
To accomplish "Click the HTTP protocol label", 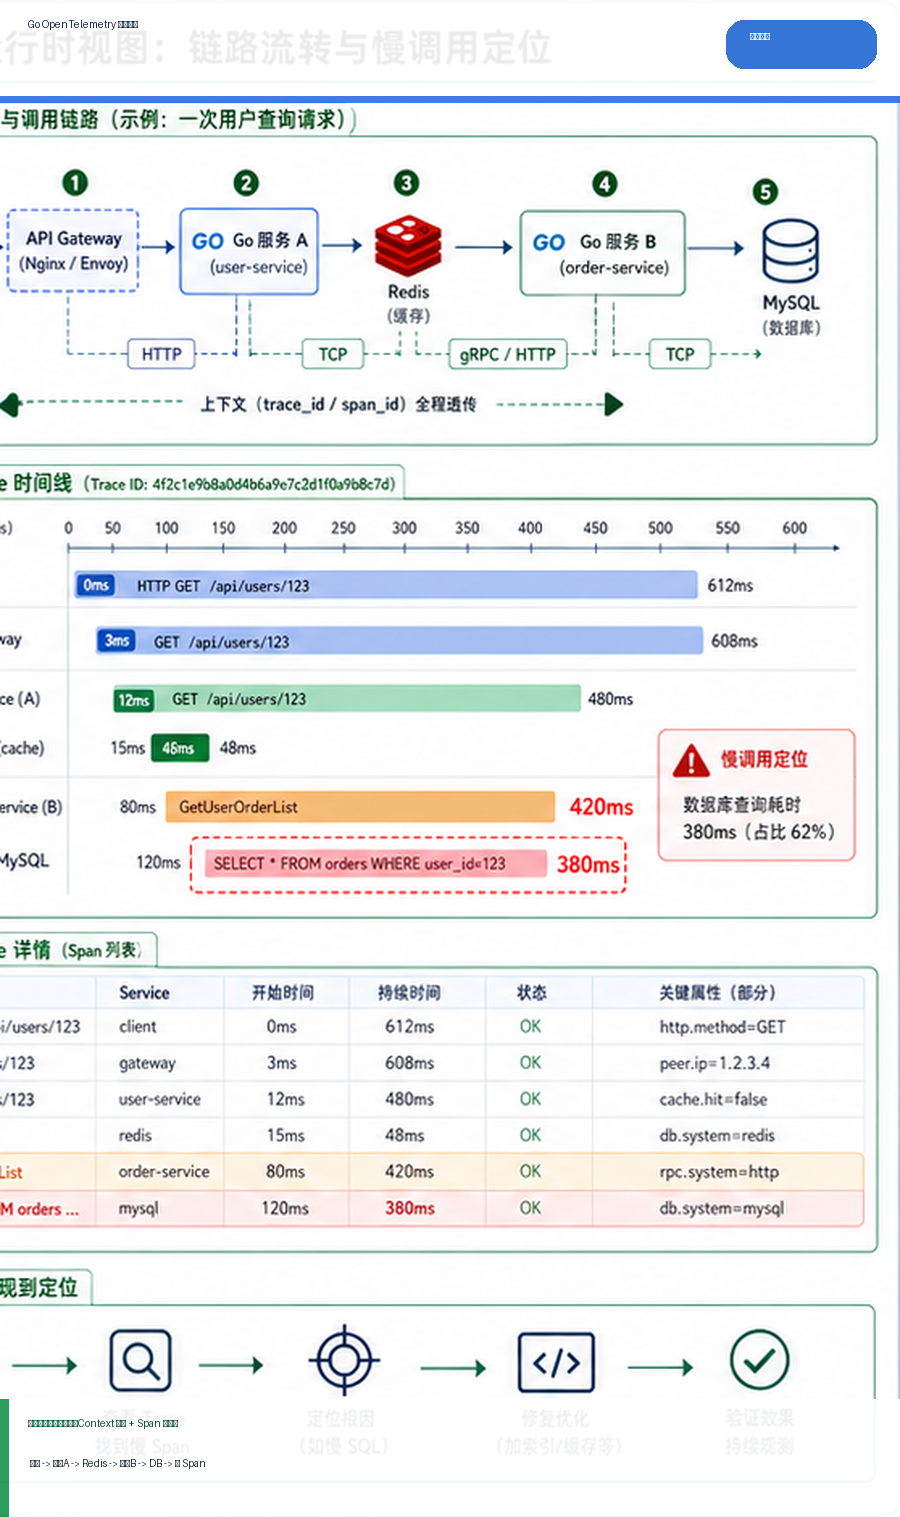I will click(x=161, y=354).
